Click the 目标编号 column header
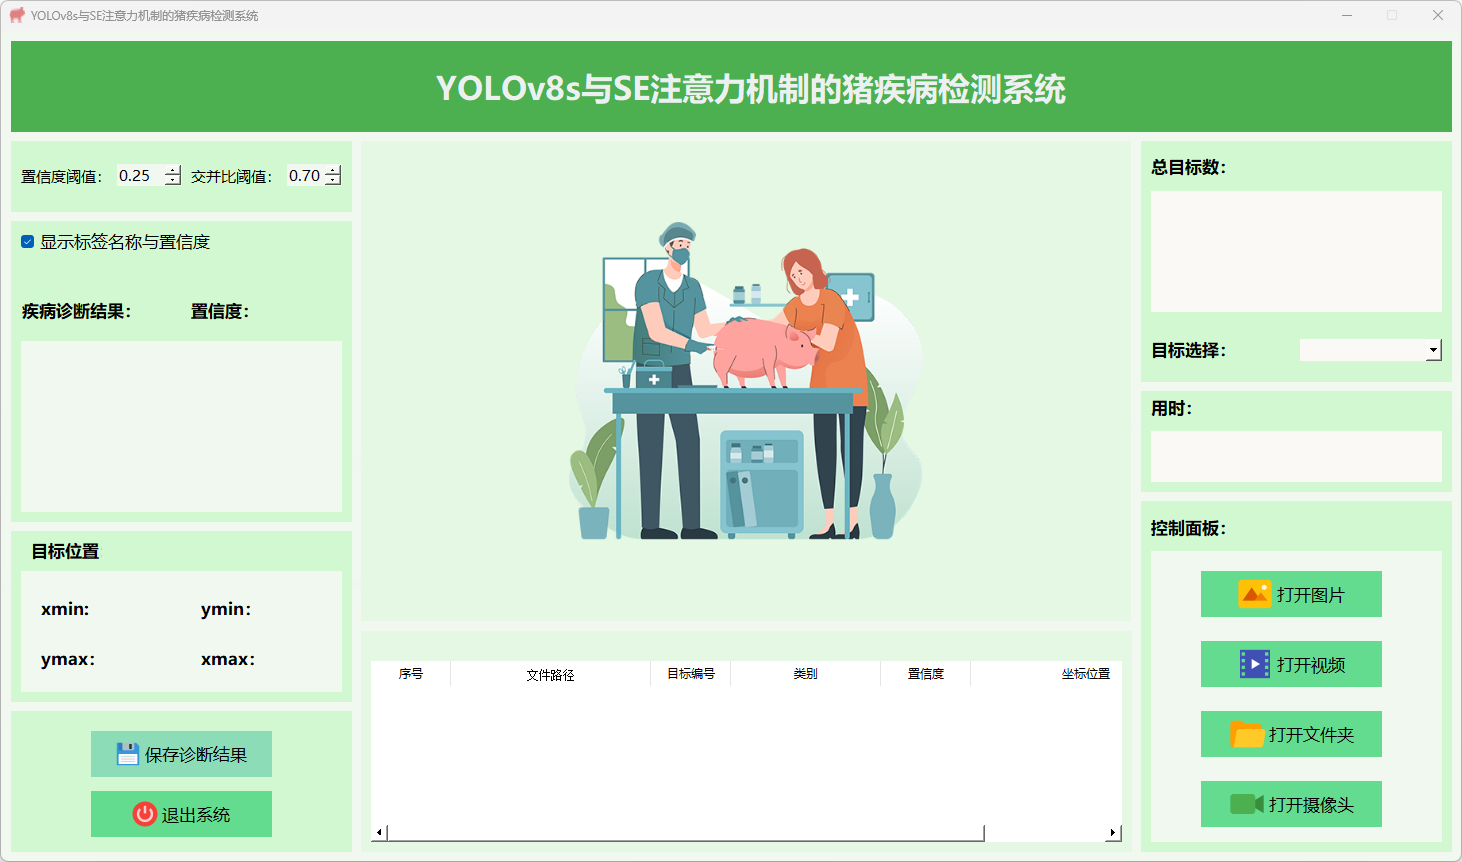The image size is (1462, 862). point(691,674)
